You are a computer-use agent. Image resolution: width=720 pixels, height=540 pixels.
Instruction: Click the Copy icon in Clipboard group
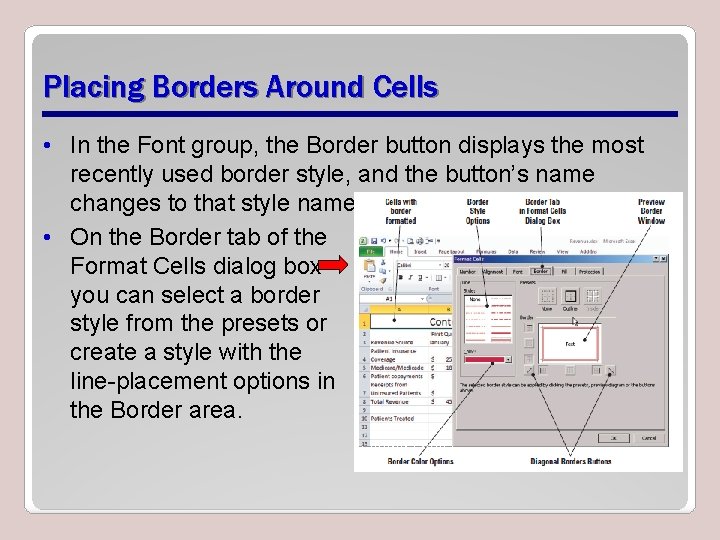tap(382, 271)
